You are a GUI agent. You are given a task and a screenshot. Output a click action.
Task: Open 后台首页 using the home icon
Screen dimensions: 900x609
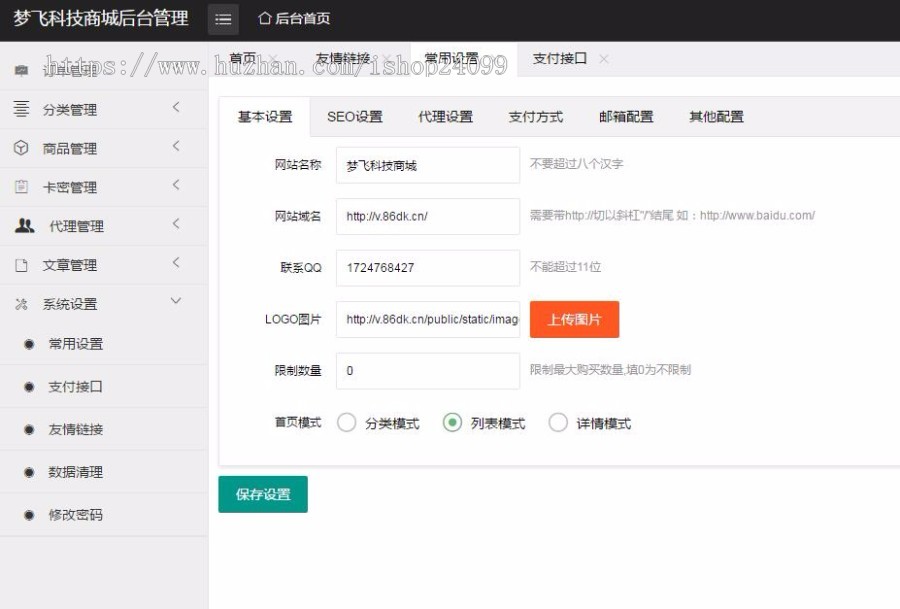[265, 18]
